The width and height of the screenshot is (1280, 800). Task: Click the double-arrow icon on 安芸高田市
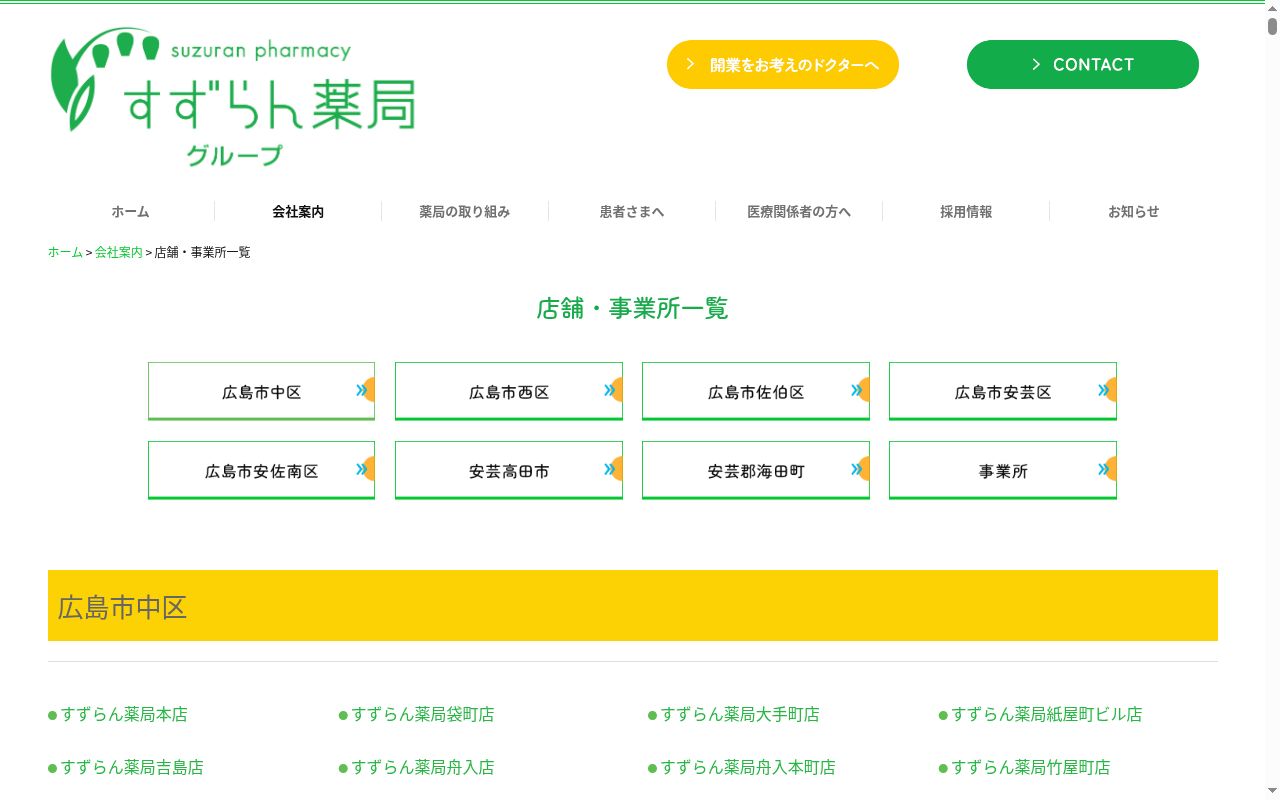(610, 469)
